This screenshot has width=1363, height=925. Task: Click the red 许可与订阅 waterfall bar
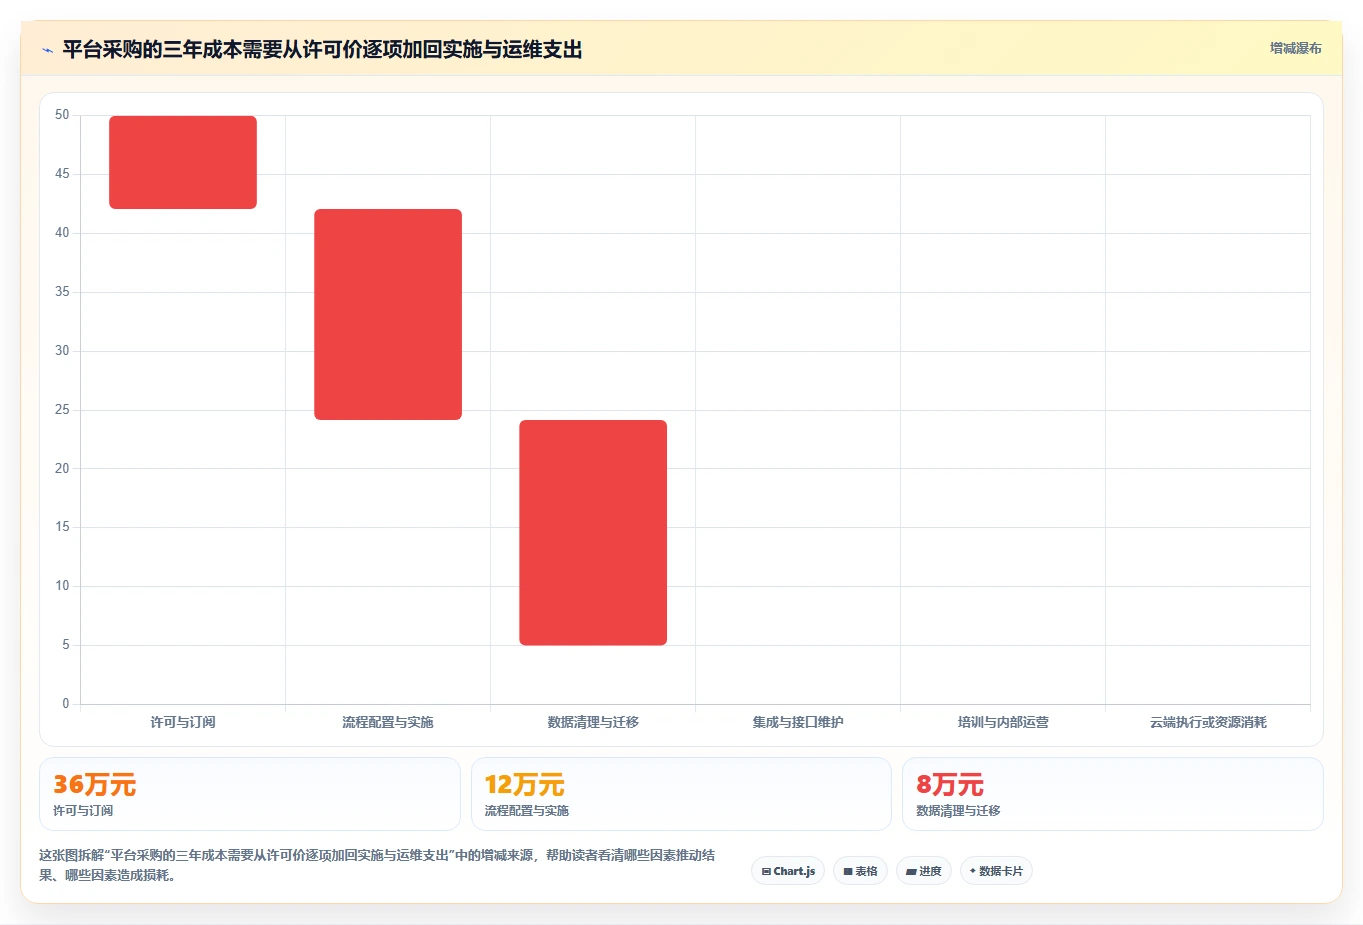click(183, 162)
